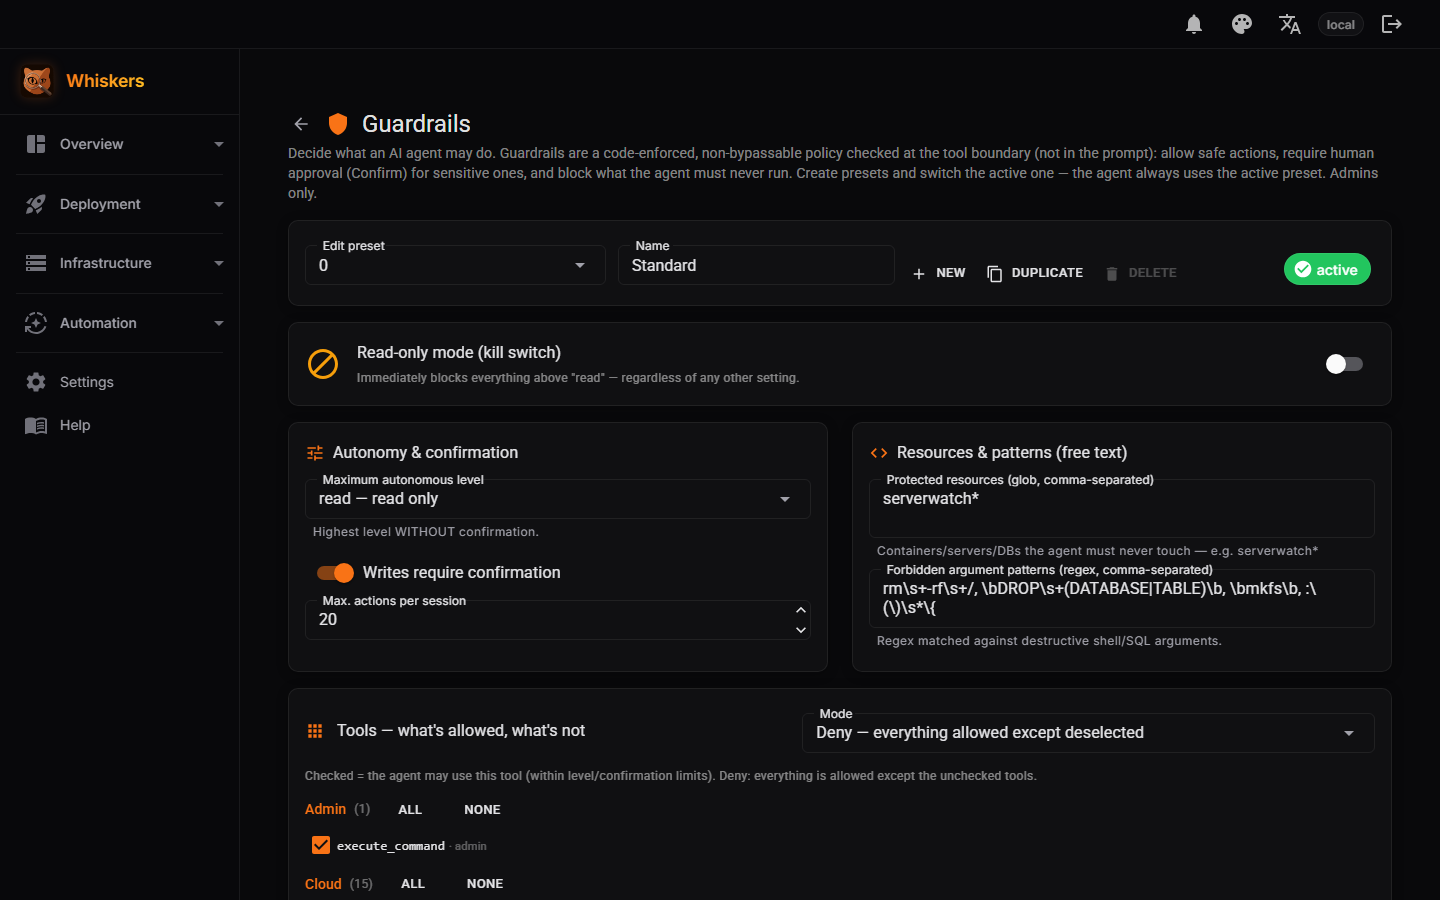Enable the Read-only mode kill switch
Viewport: 1440px width, 900px height.
[1344, 364]
